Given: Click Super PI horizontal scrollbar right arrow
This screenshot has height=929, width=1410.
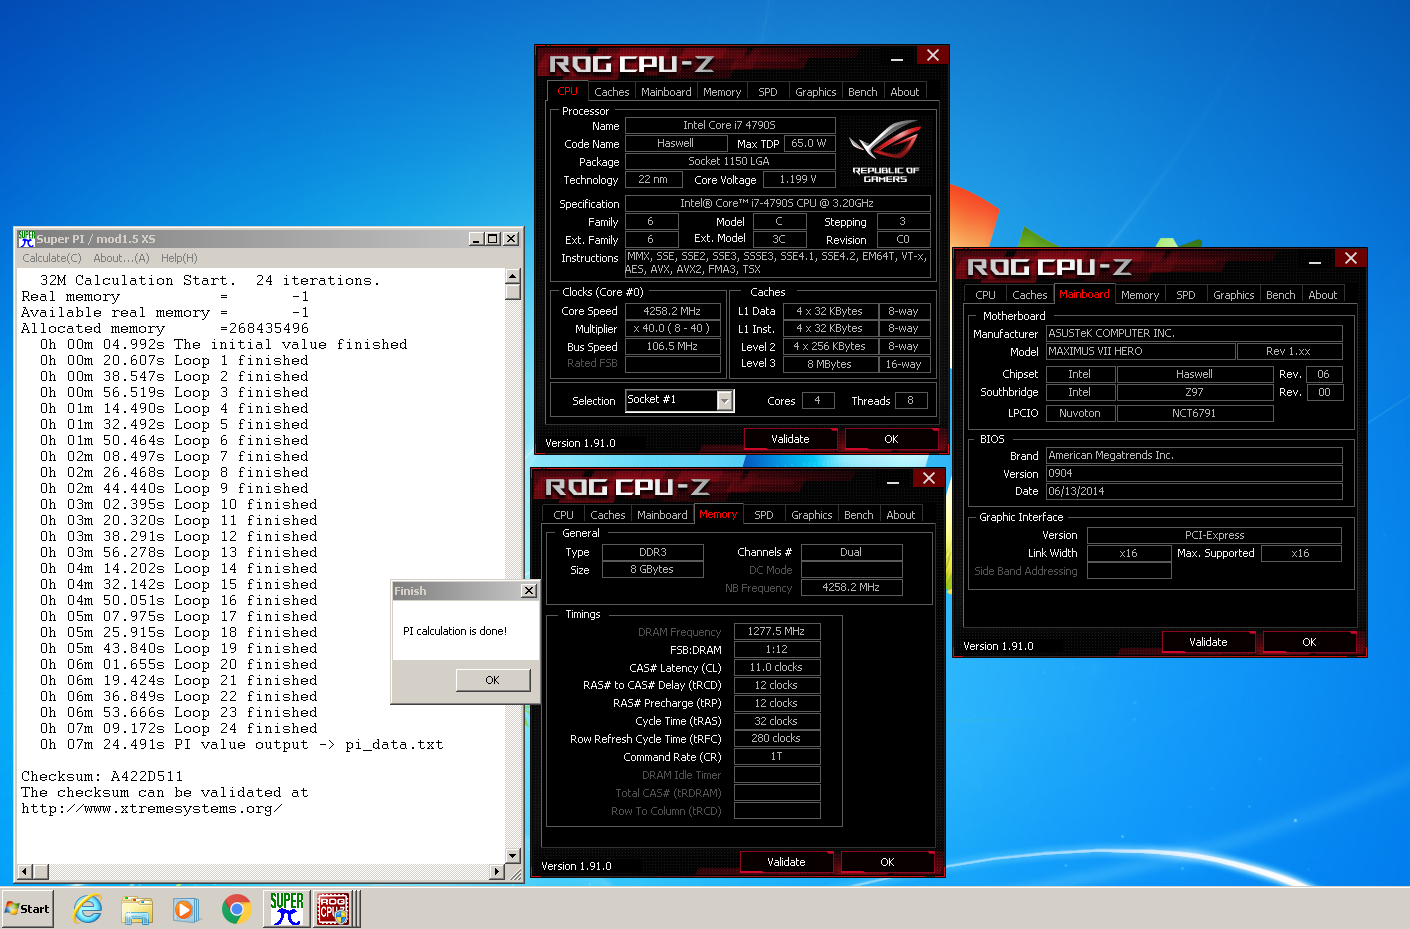Looking at the screenshot, I should [x=497, y=872].
